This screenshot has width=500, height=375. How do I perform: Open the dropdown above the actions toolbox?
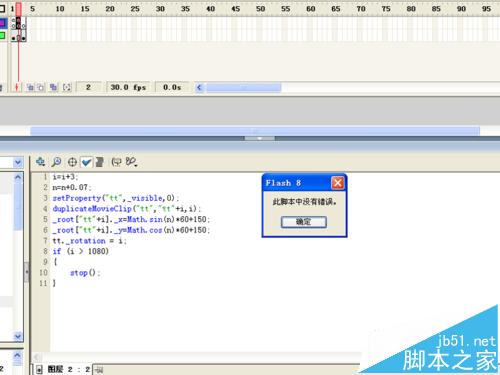(x=18, y=162)
